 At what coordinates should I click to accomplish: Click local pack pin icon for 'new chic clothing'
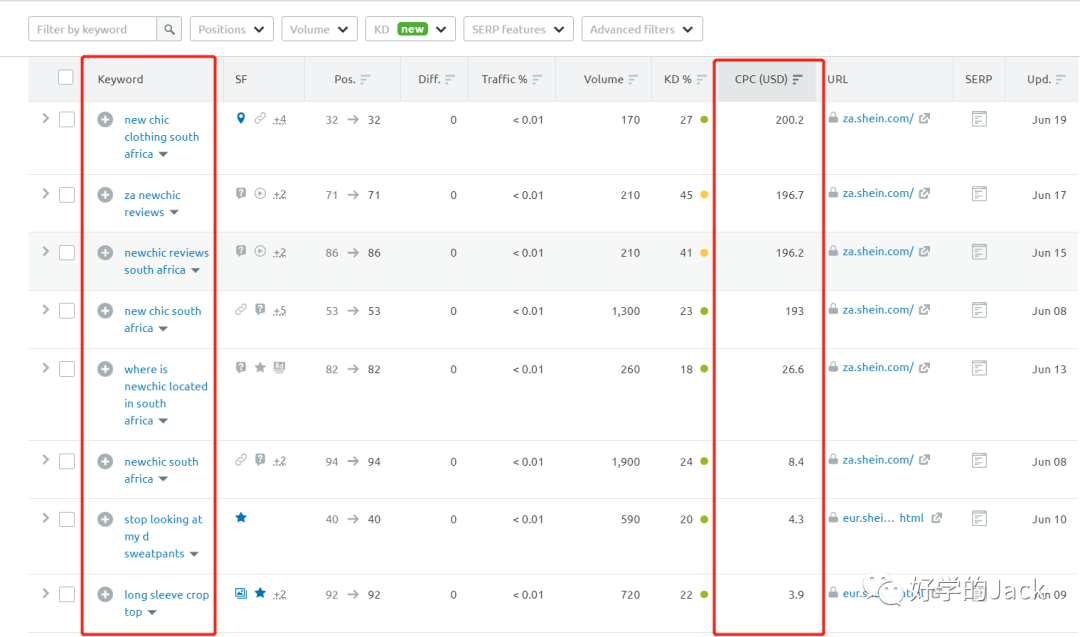[x=240, y=118]
